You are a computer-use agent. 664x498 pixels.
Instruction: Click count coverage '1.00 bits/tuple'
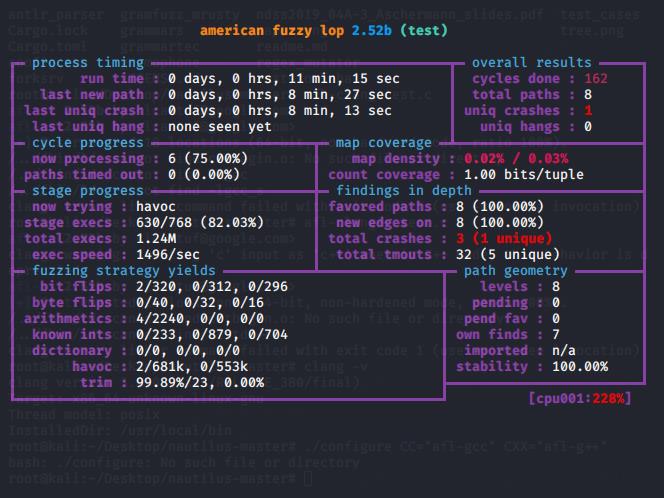[x=524, y=174]
